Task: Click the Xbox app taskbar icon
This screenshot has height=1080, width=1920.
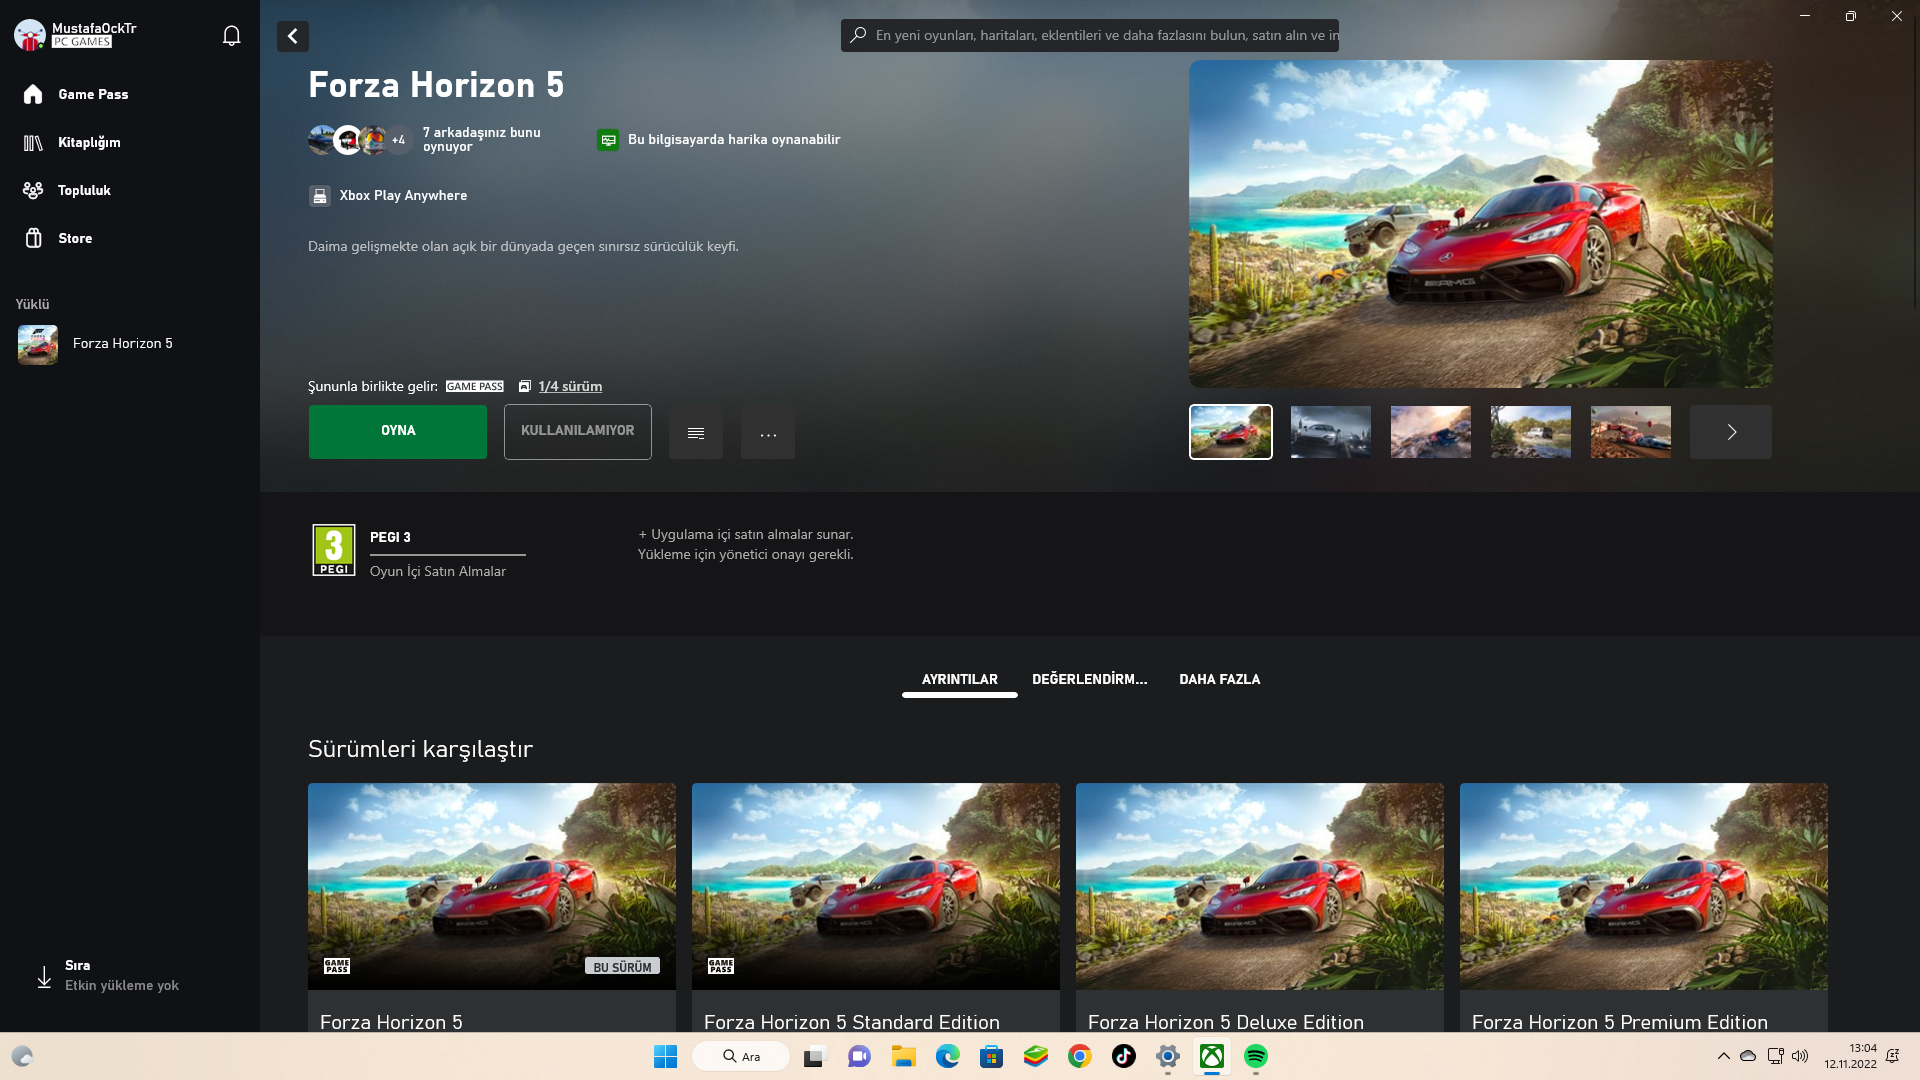Action: [x=1212, y=1057]
